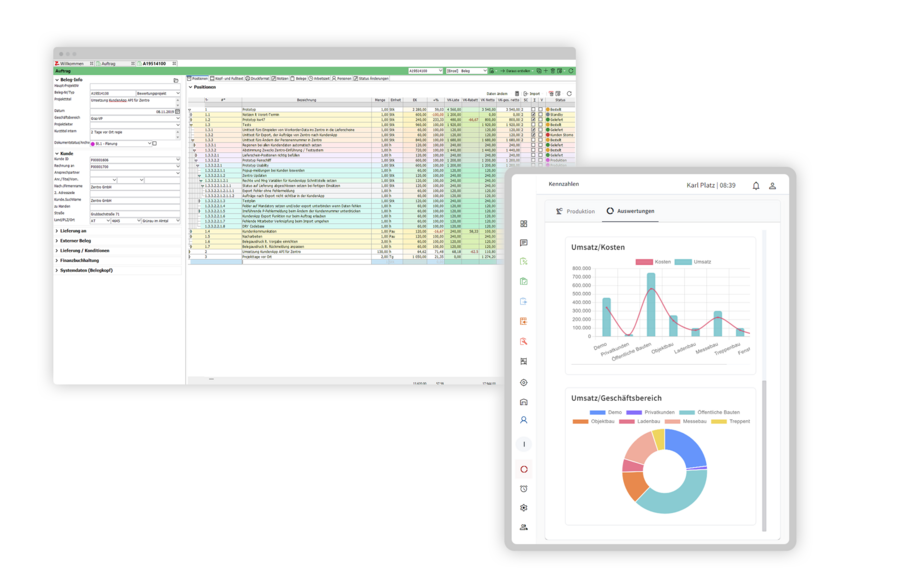The image size is (904, 588).
Task: Click the red circle icon in sidebar
Action: [x=523, y=469]
